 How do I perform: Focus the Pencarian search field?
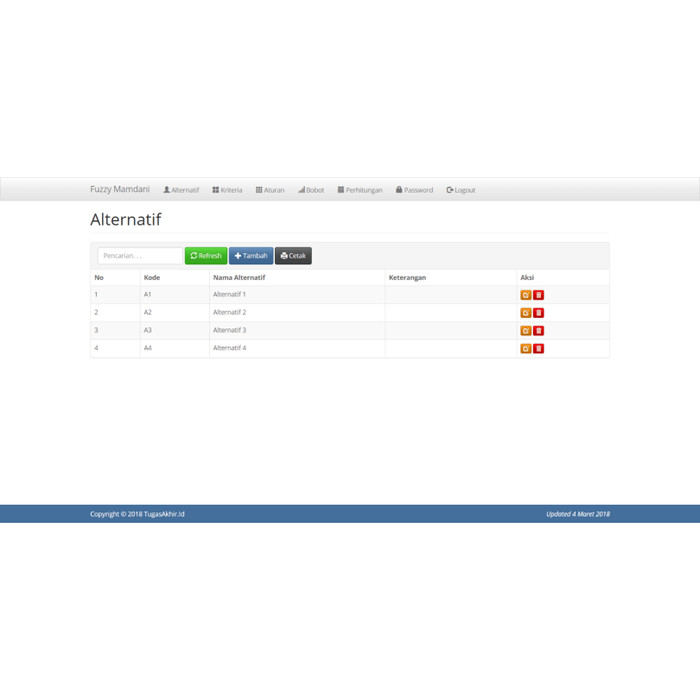tap(140, 256)
